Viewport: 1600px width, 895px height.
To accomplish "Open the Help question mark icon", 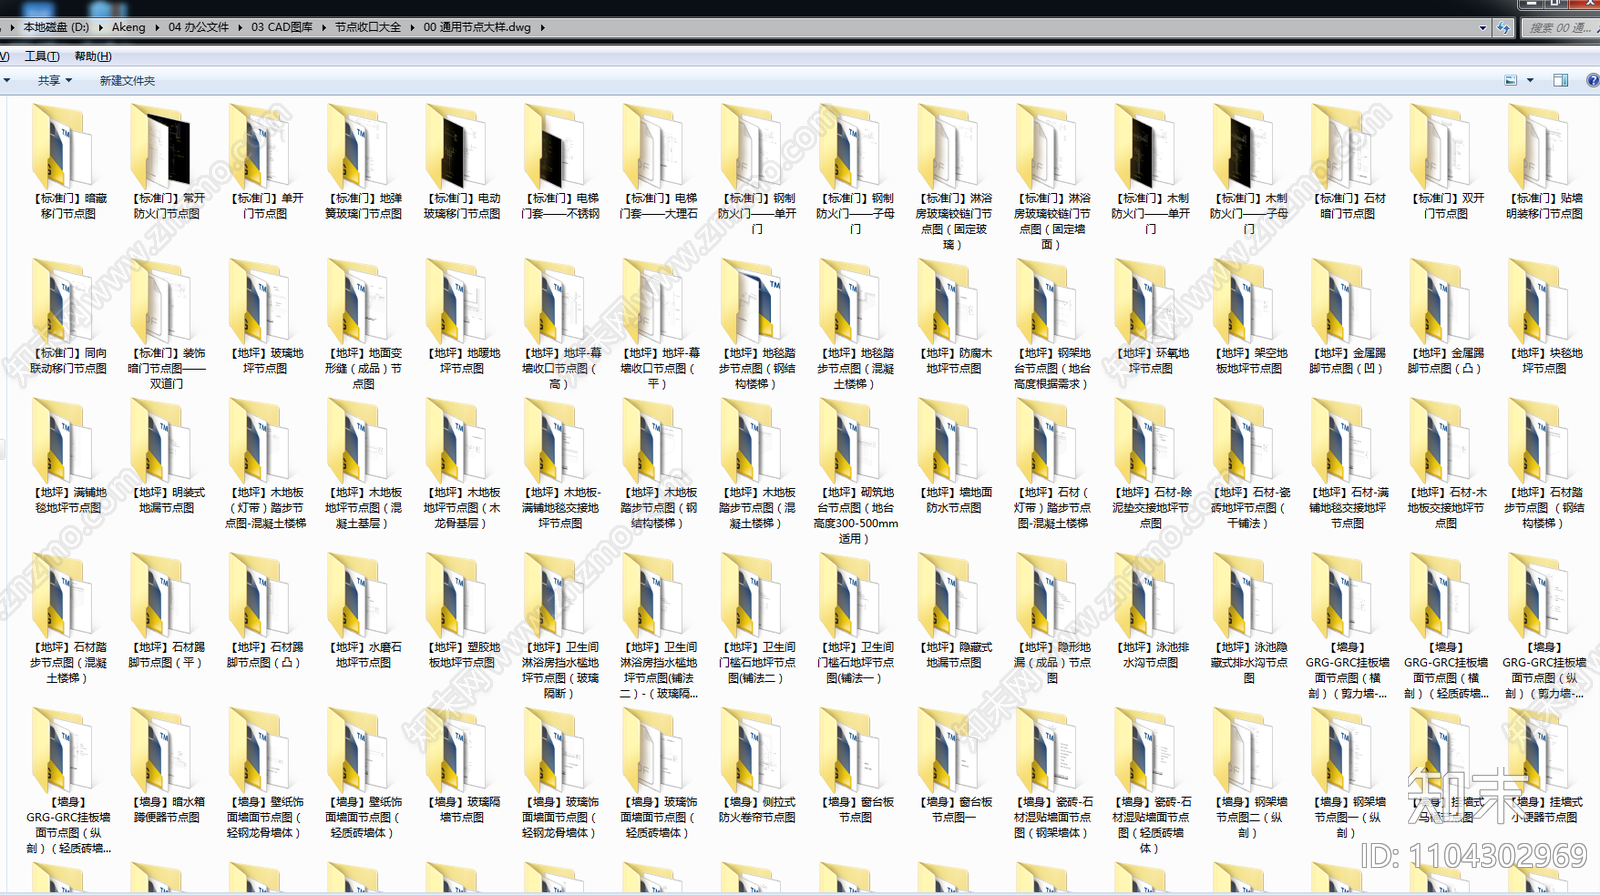I will click(x=1592, y=81).
